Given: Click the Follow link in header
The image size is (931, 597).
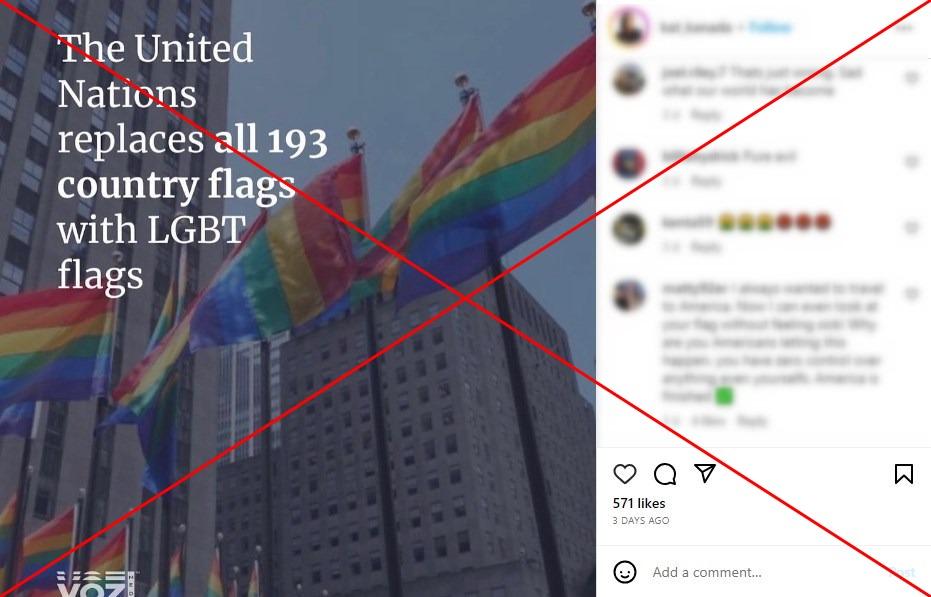Looking at the screenshot, I should point(770,27).
